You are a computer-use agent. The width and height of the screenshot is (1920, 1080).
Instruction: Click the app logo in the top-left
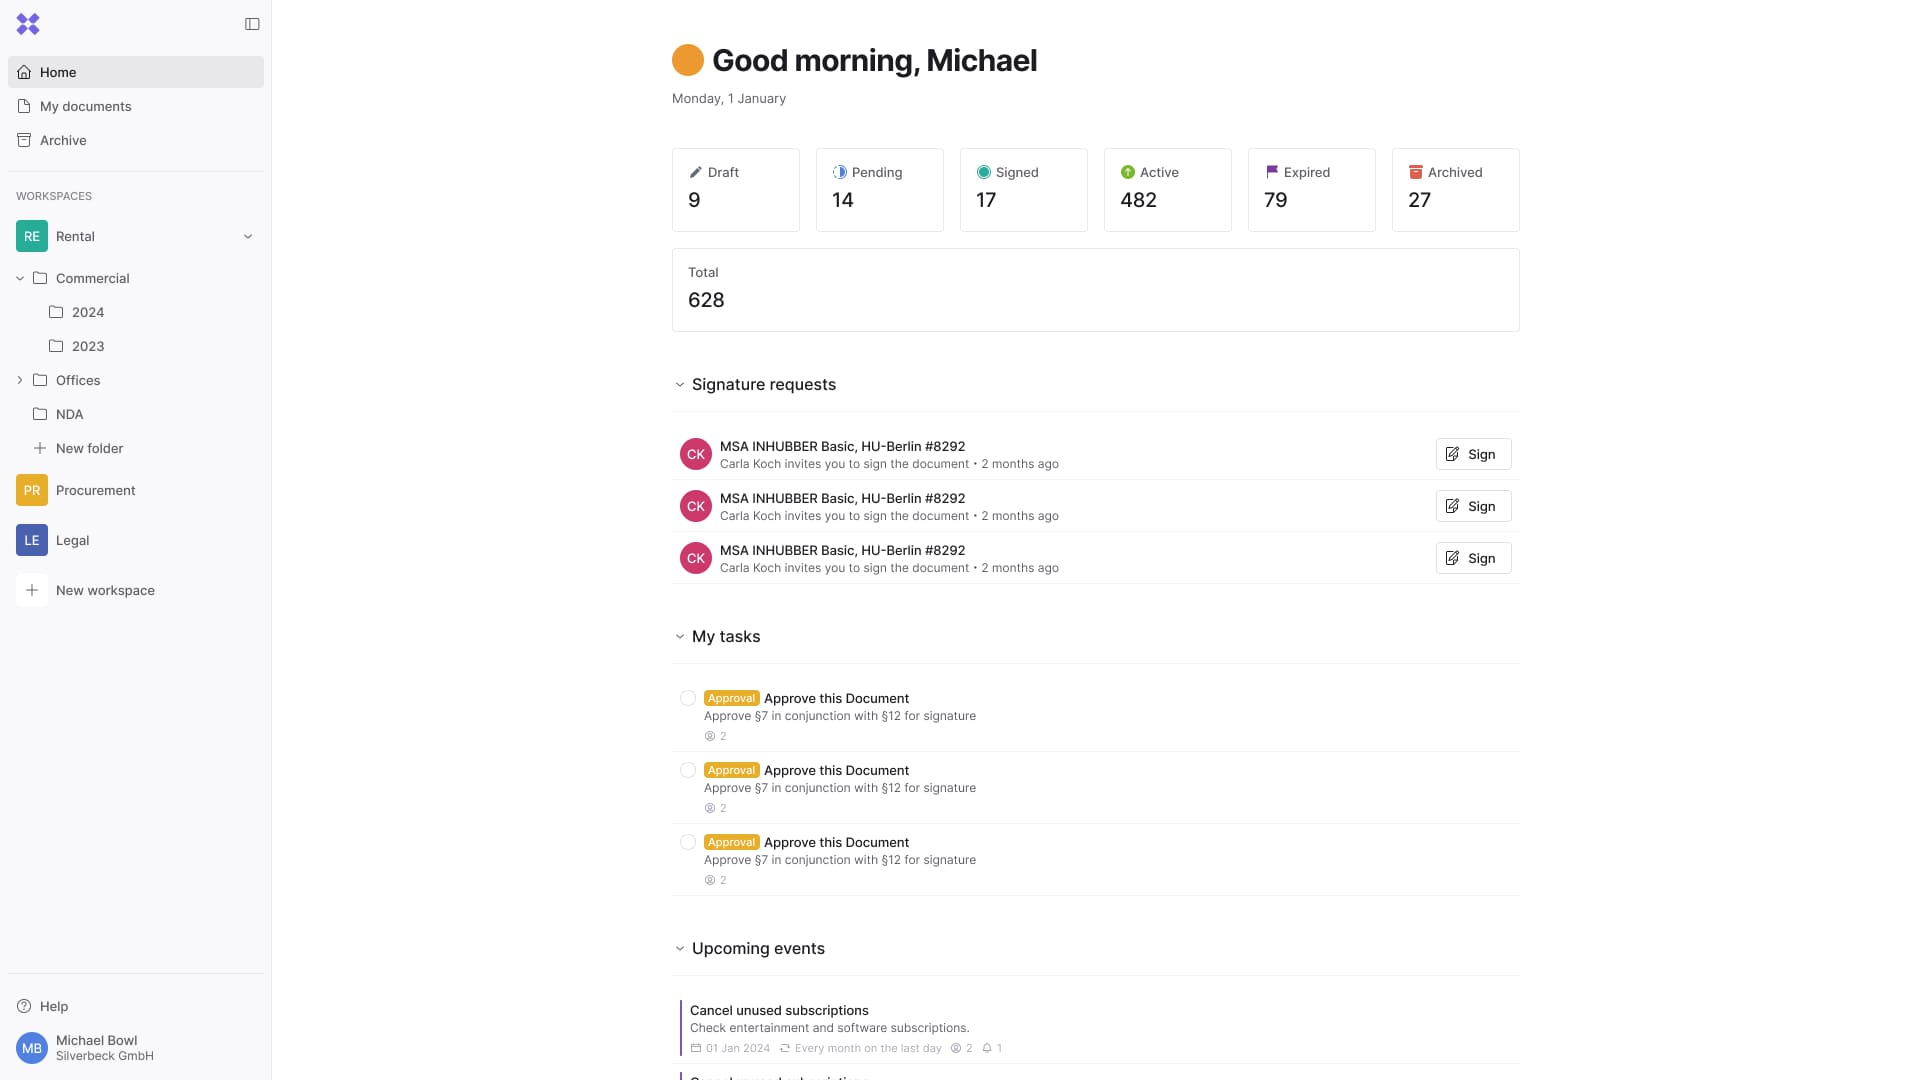pos(28,24)
